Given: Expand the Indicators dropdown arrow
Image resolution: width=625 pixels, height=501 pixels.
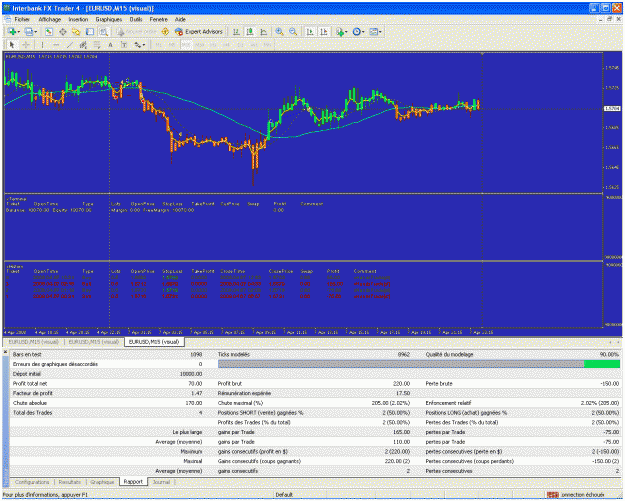Looking at the screenshot, I should (346, 31).
